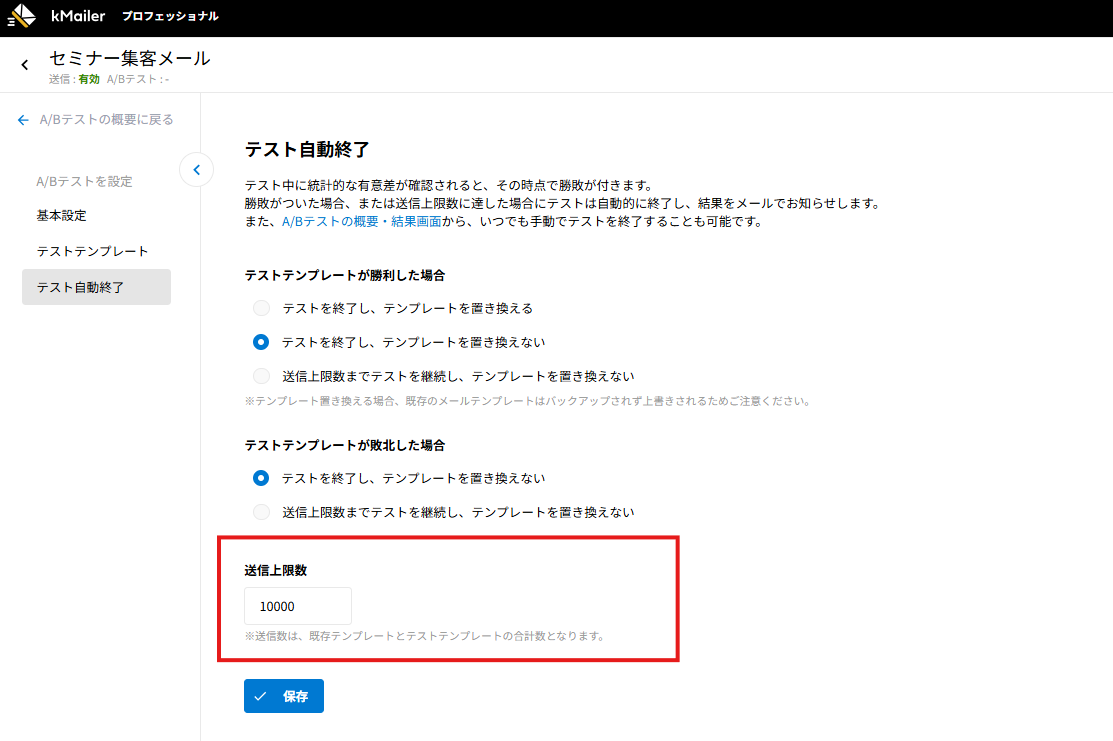Open the A/Bテストの概要・結果画面 link

[361, 222]
